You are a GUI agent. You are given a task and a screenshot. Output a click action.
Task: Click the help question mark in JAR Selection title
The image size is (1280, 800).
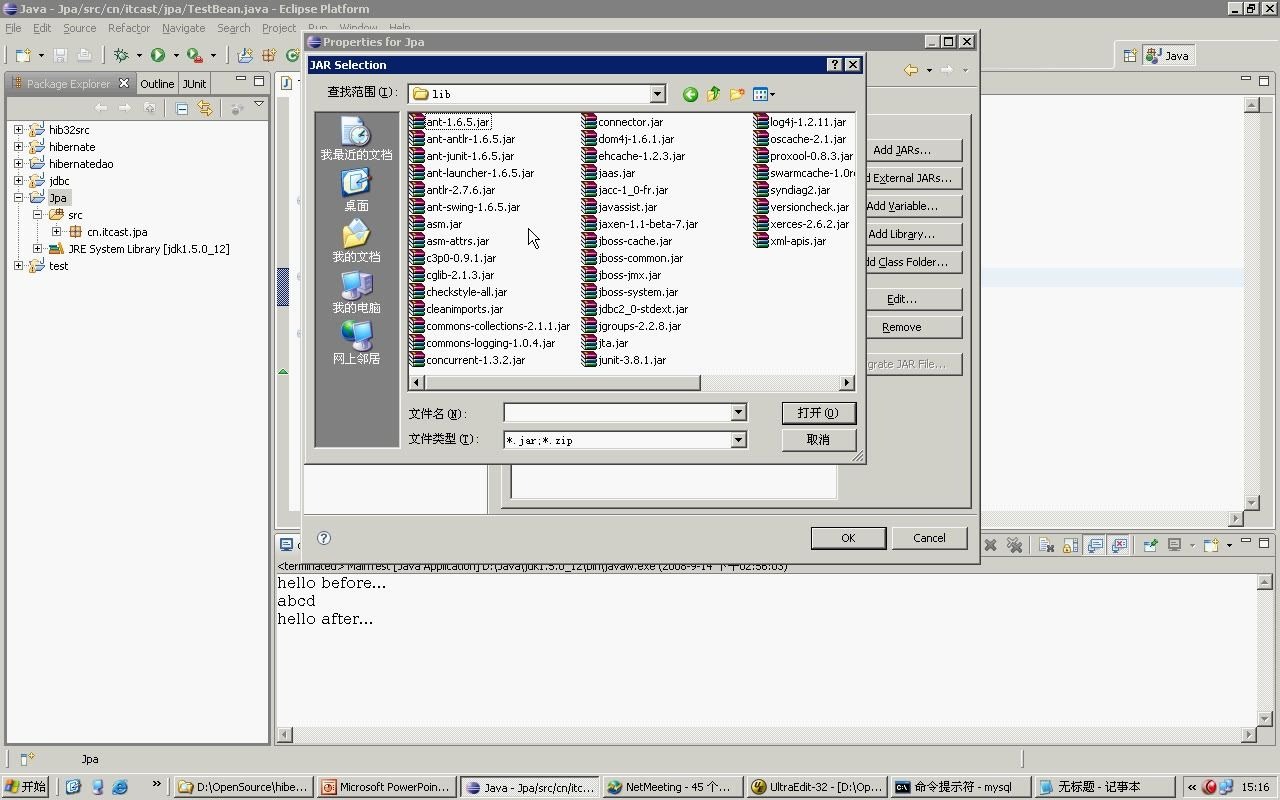click(834, 65)
